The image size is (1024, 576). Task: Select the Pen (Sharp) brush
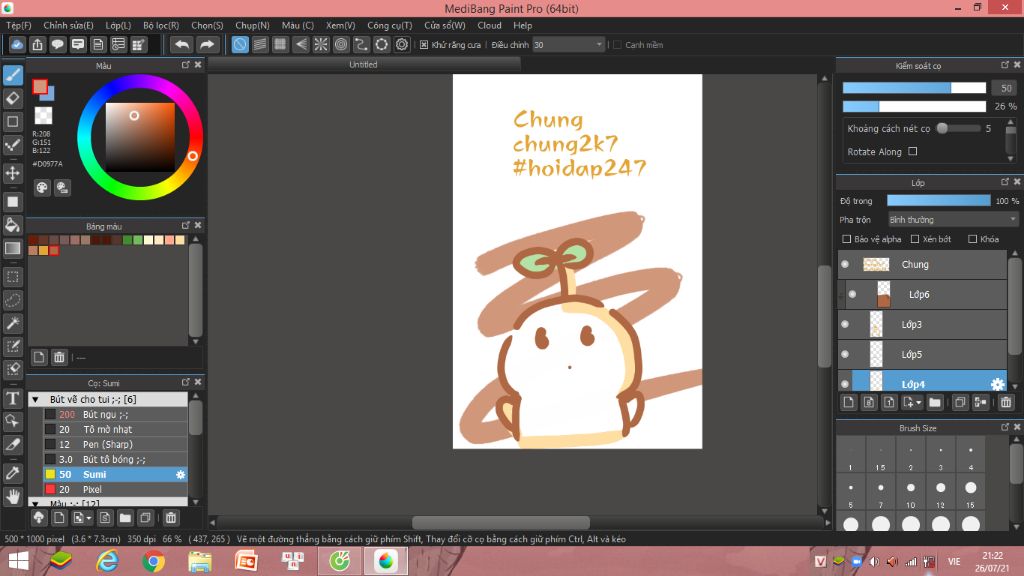[108, 444]
